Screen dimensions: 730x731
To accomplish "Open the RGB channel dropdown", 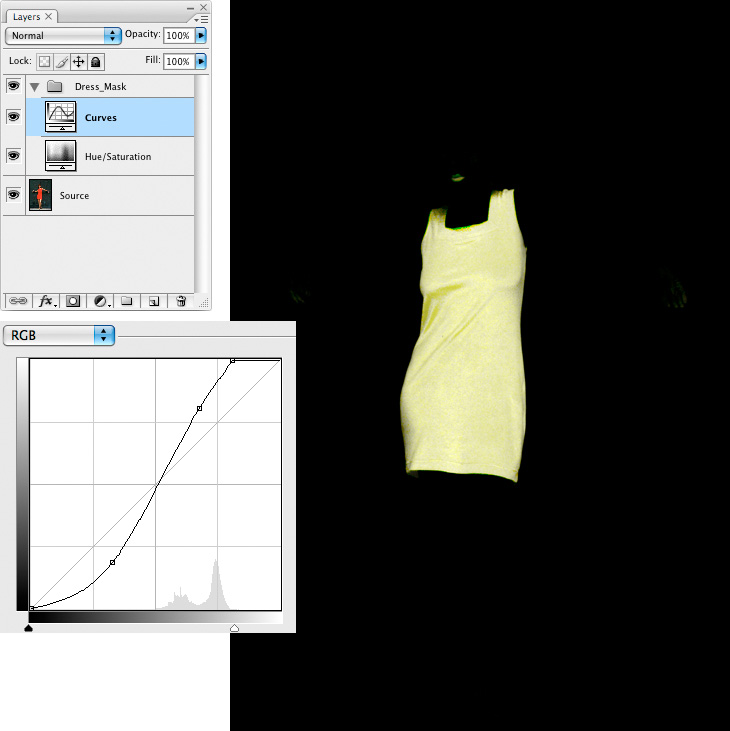I will coord(59,336).
